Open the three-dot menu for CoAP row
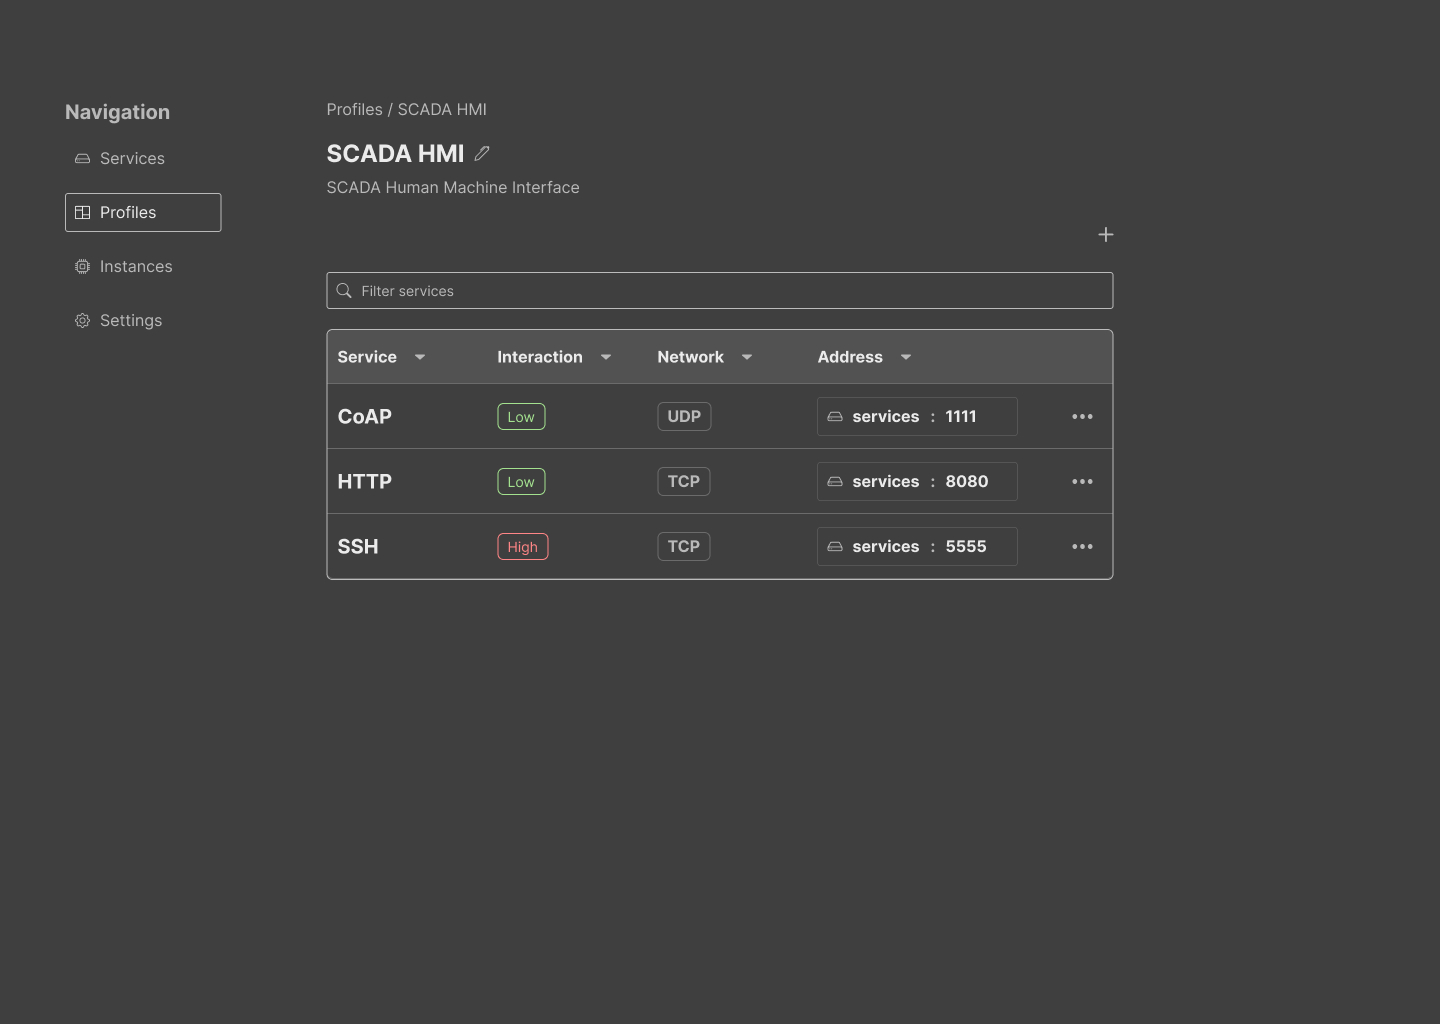Image resolution: width=1440 pixels, height=1024 pixels. click(x=1082, y=417)
